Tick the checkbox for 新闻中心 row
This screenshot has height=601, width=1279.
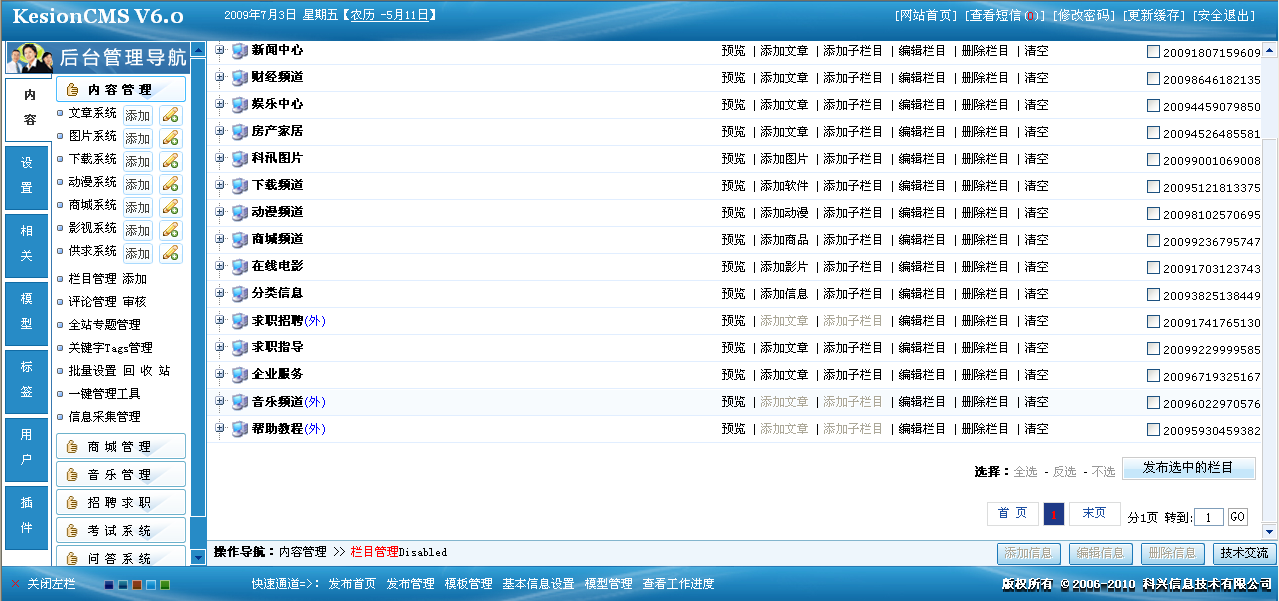click(1154, 52)
